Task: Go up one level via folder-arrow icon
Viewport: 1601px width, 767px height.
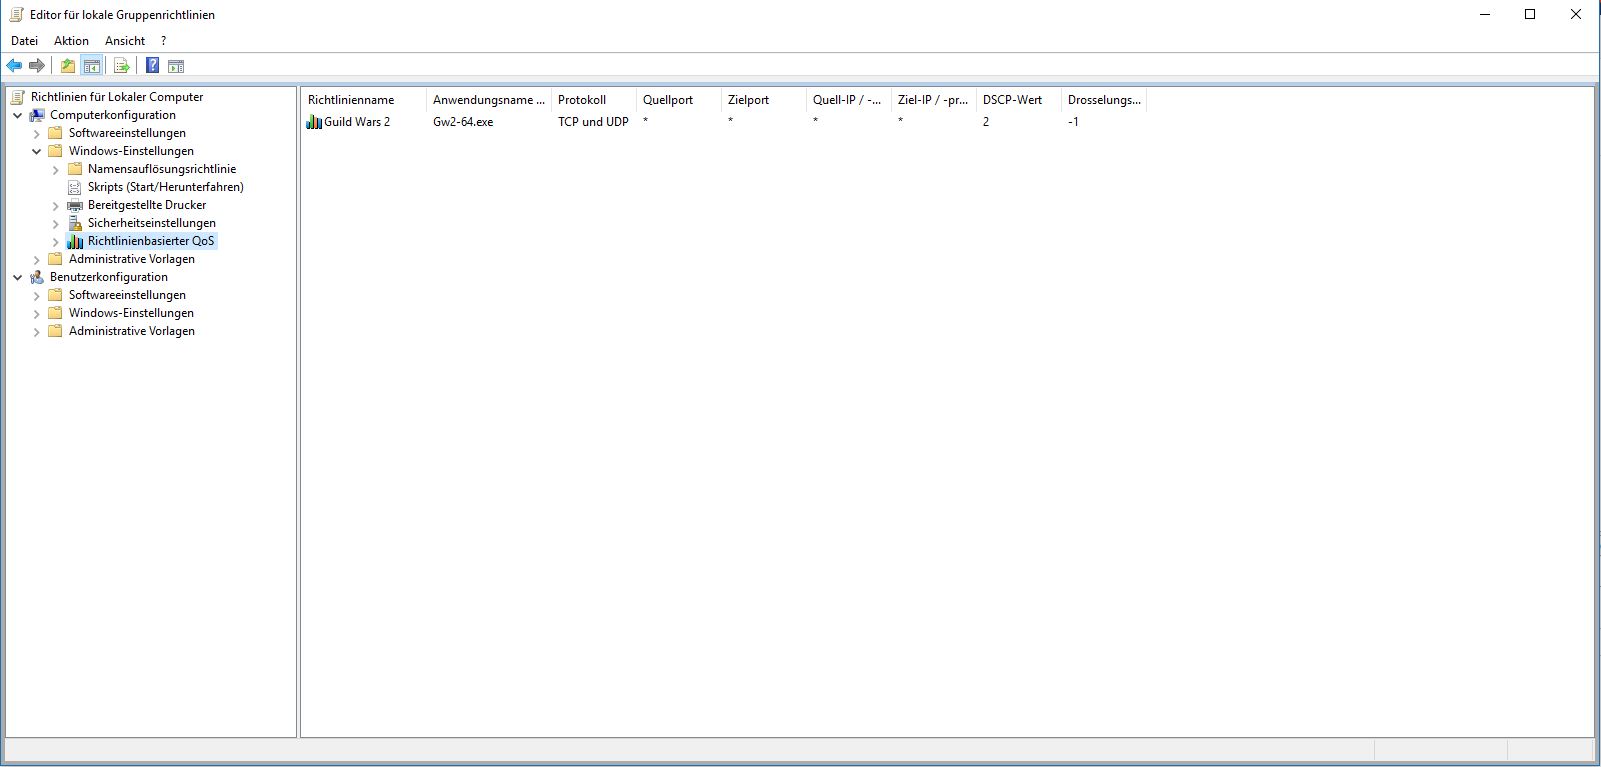Action: [67, 66]
